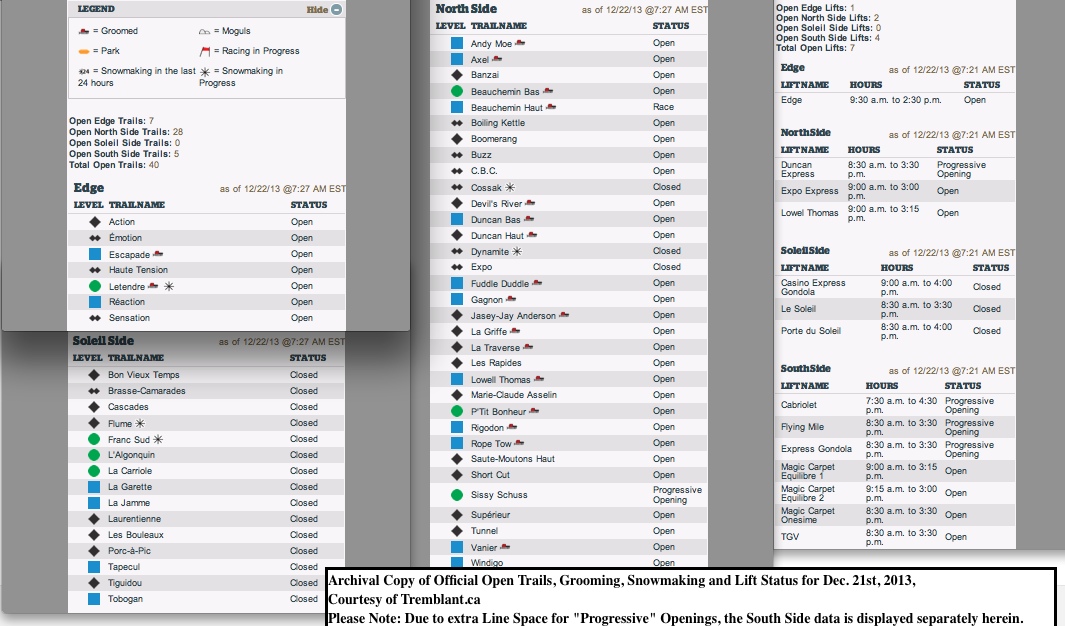Click the TGV lift name
The image size is (1065, 626).
coord(789,536)
